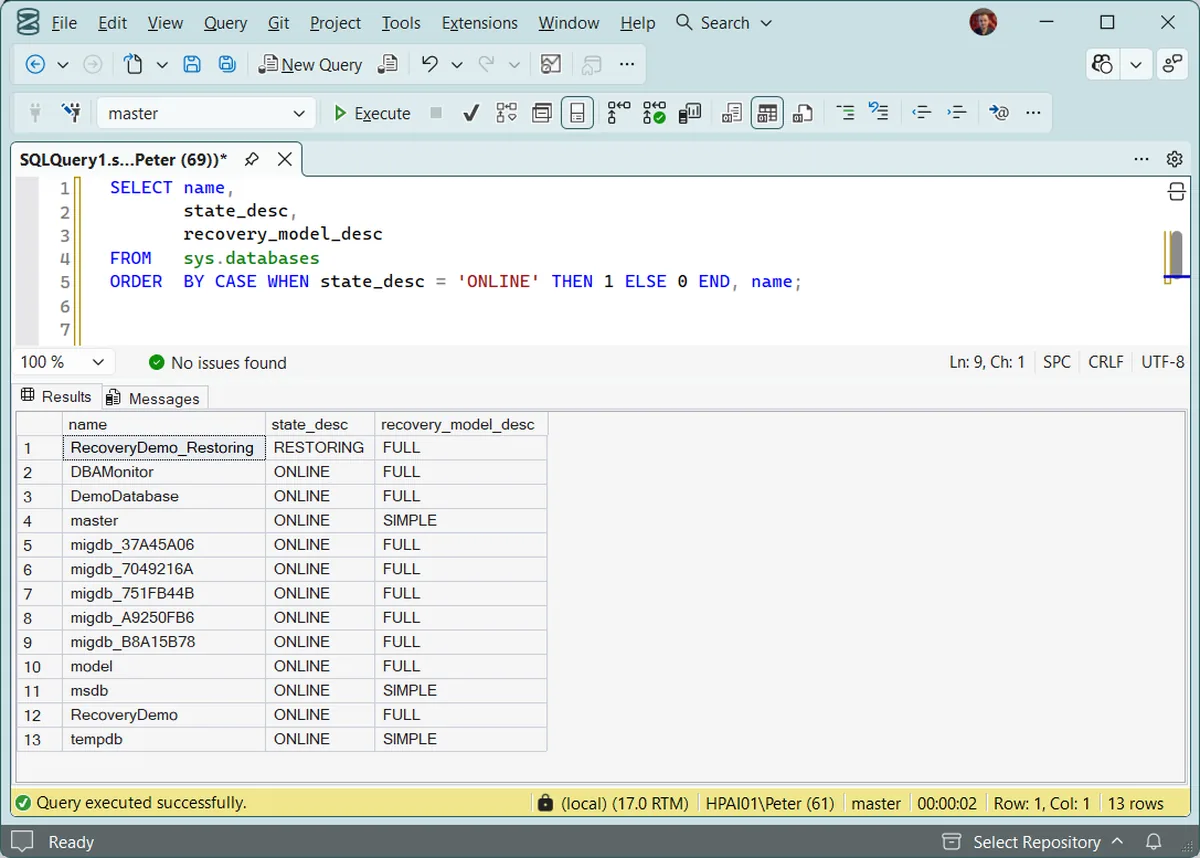Open SQL editor toolbar overflow options
Viewport: 1200px width, 858px height.
pyautogui.click(x=1034, y=113)
